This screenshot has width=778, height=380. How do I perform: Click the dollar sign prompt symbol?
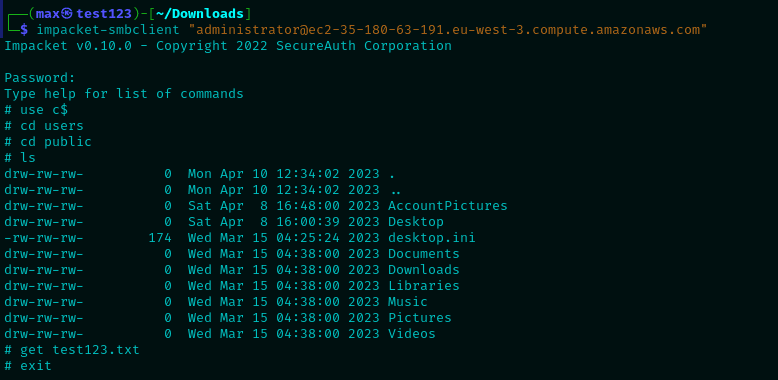tap(24, 30)
